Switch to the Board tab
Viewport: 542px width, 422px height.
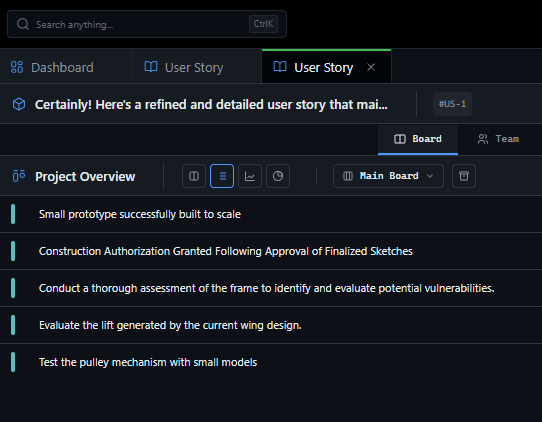coord(418,139)
